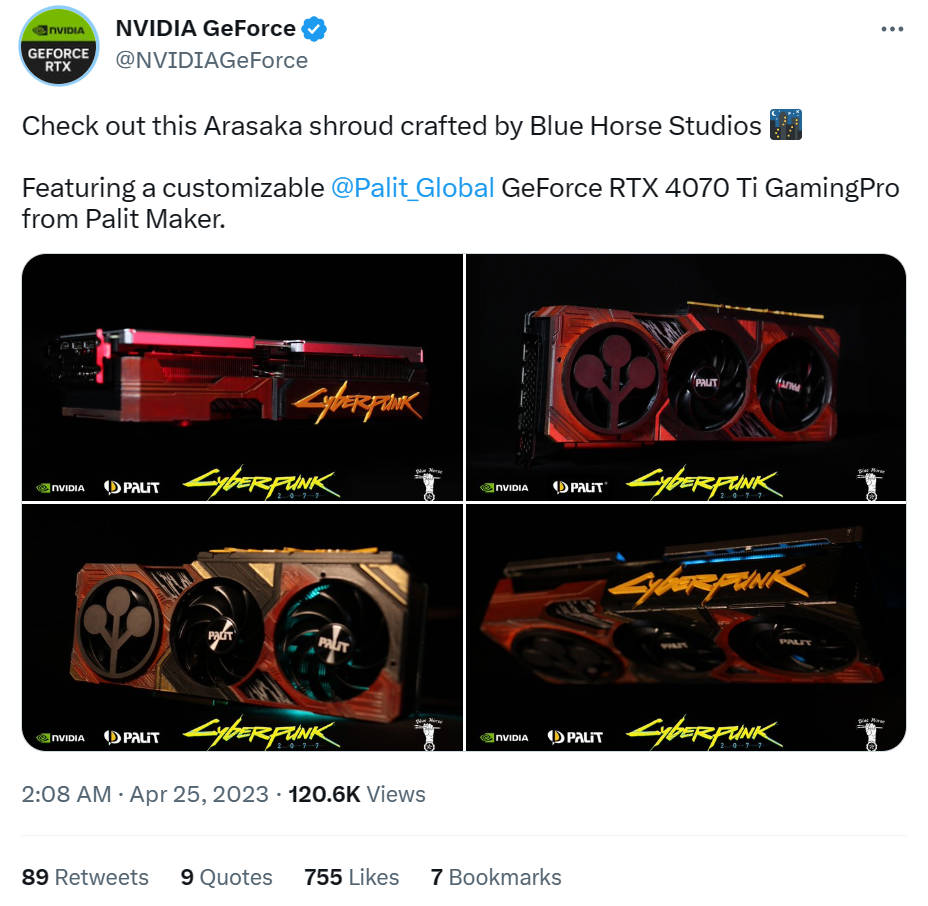Open the three-dot more options menu
Image resolution: width=928 pixels, height=906 pixels.
[892, 29]
